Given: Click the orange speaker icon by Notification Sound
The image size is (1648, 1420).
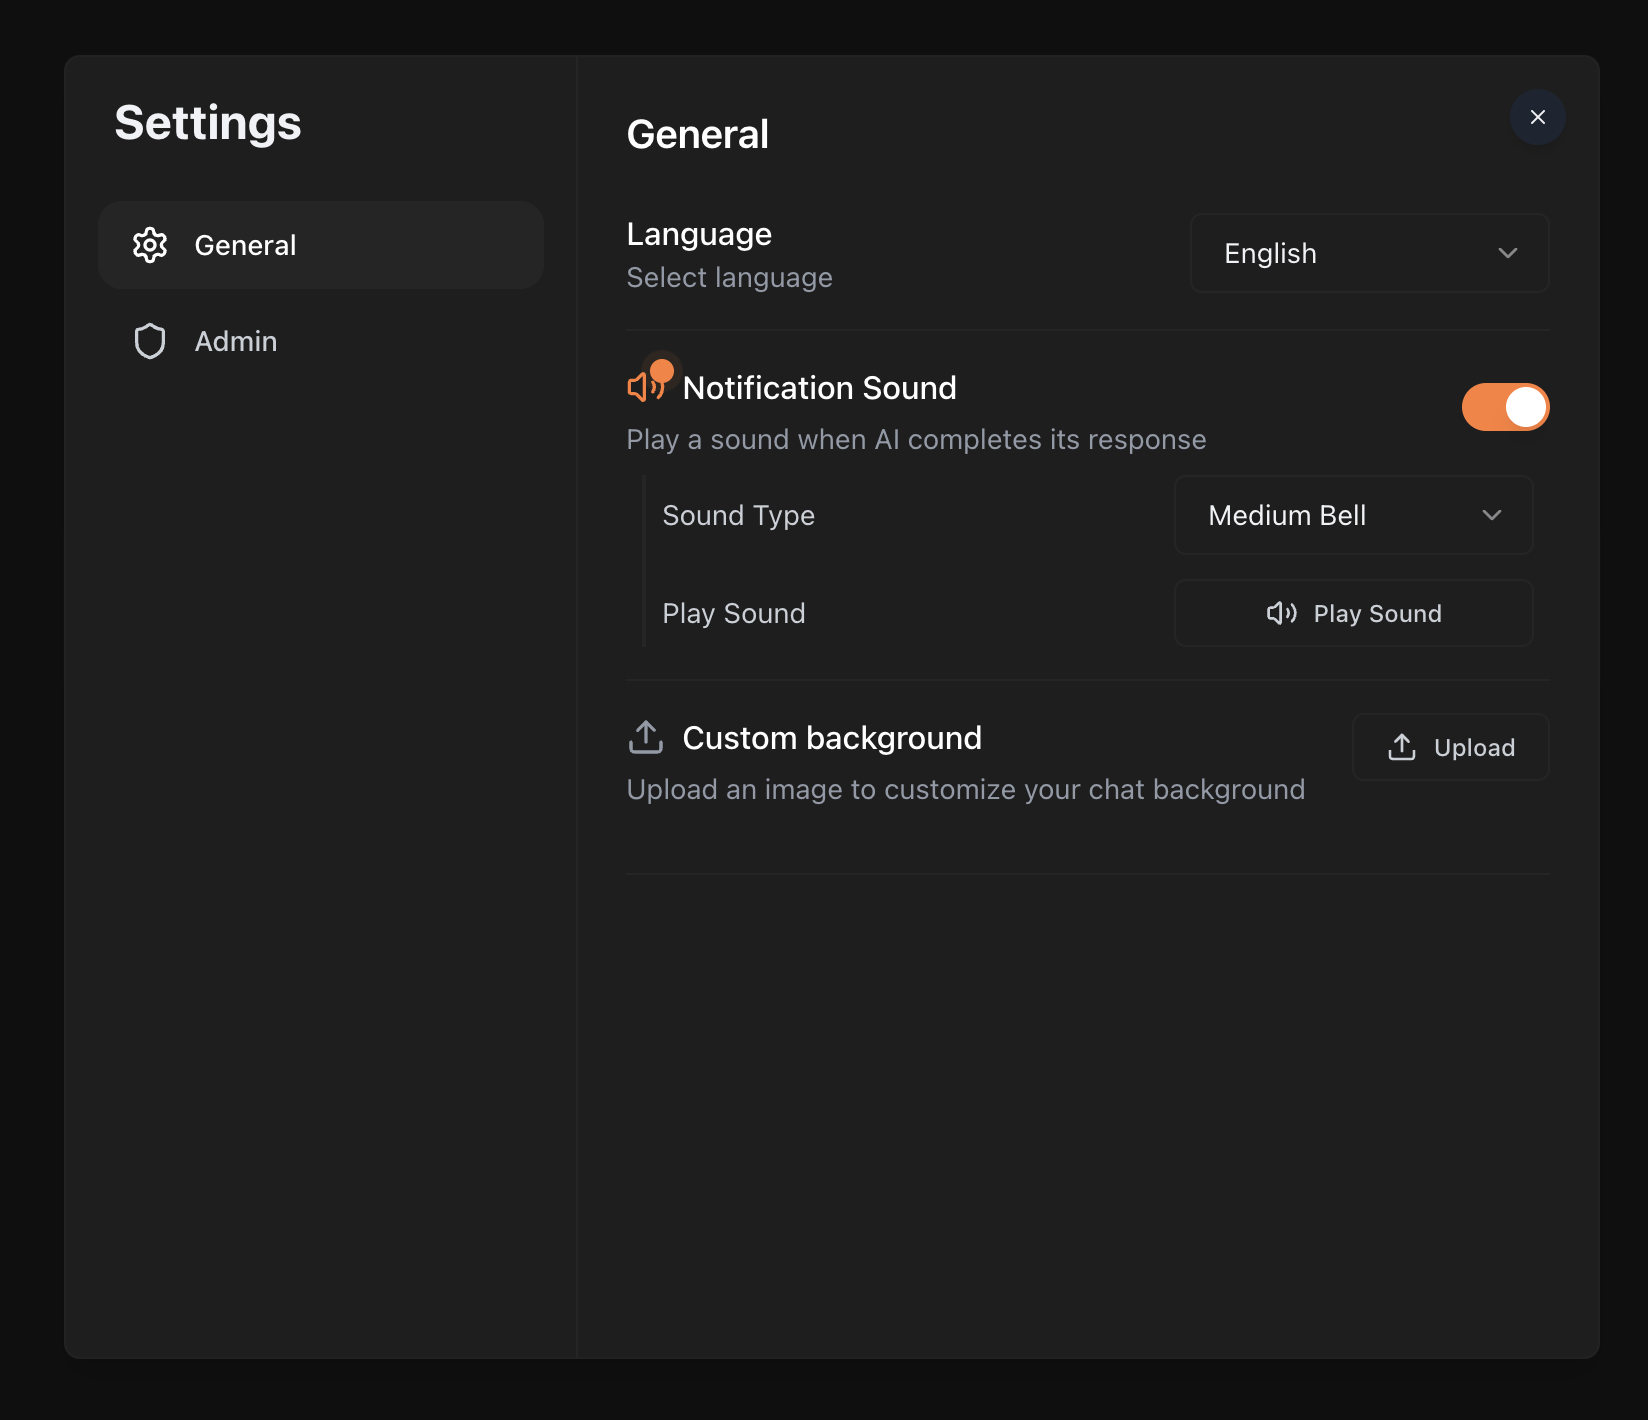Looking at the screenshot, I should coord(640,388).
